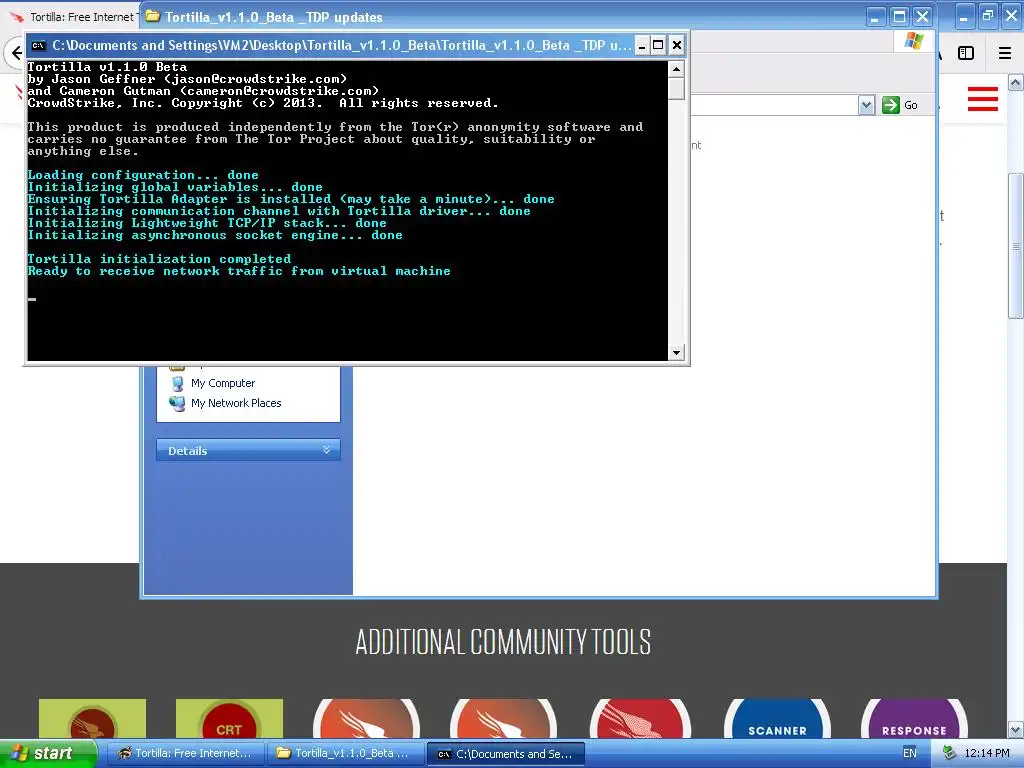Click the 12:14 PM clock
The width and height of the screenshot is (1024, 768).
pyautogui.click(x=987, y=753)
